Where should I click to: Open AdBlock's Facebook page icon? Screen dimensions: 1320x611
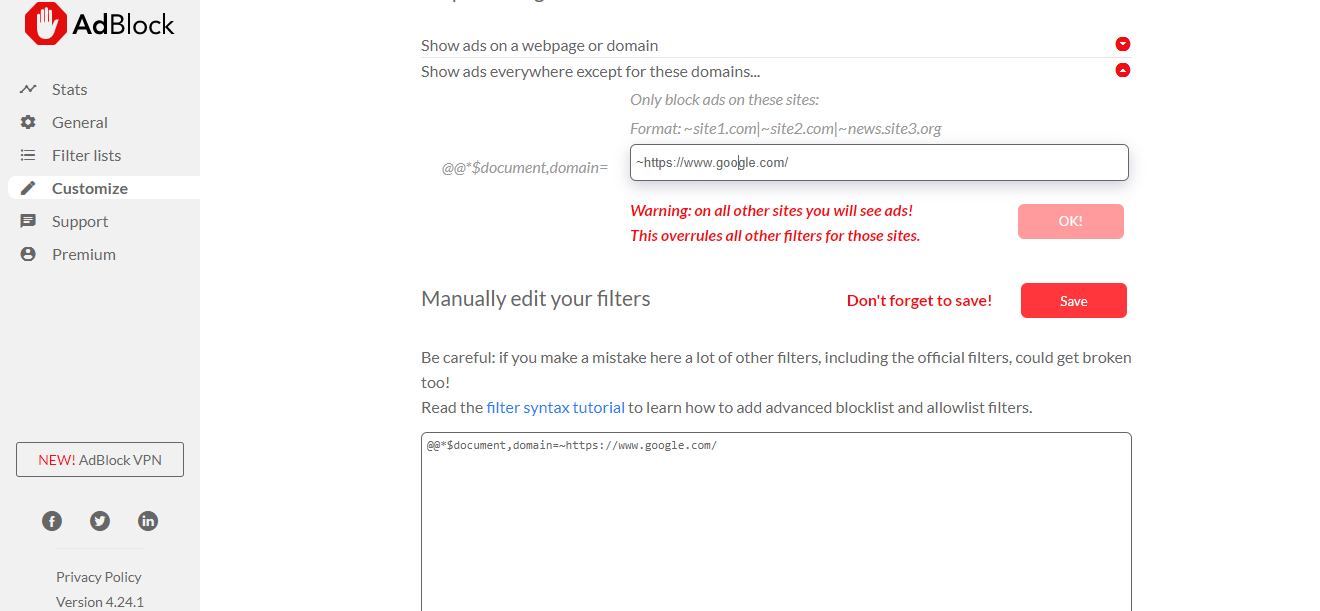click(52, 521)
